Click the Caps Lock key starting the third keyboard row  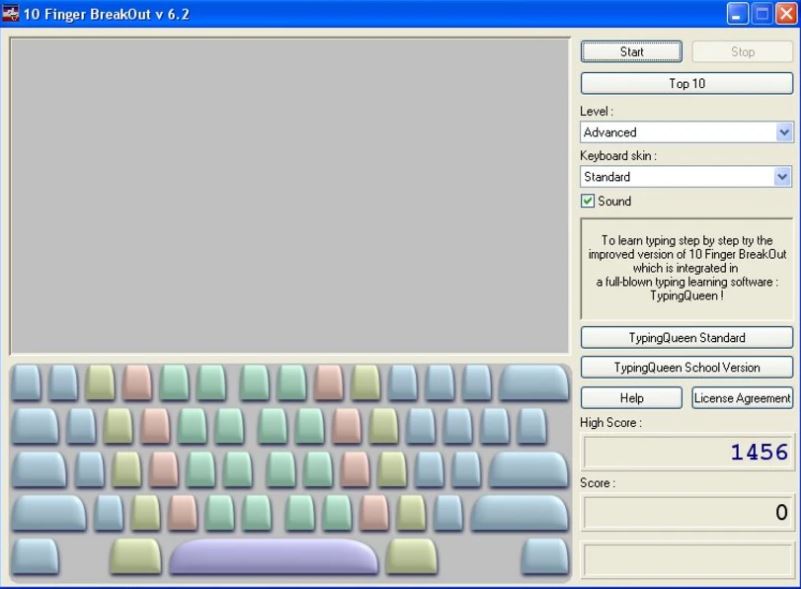click(39, 469)
